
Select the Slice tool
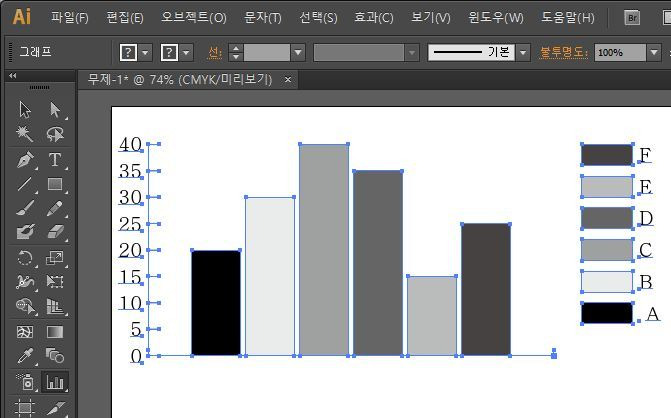[56, 408]
